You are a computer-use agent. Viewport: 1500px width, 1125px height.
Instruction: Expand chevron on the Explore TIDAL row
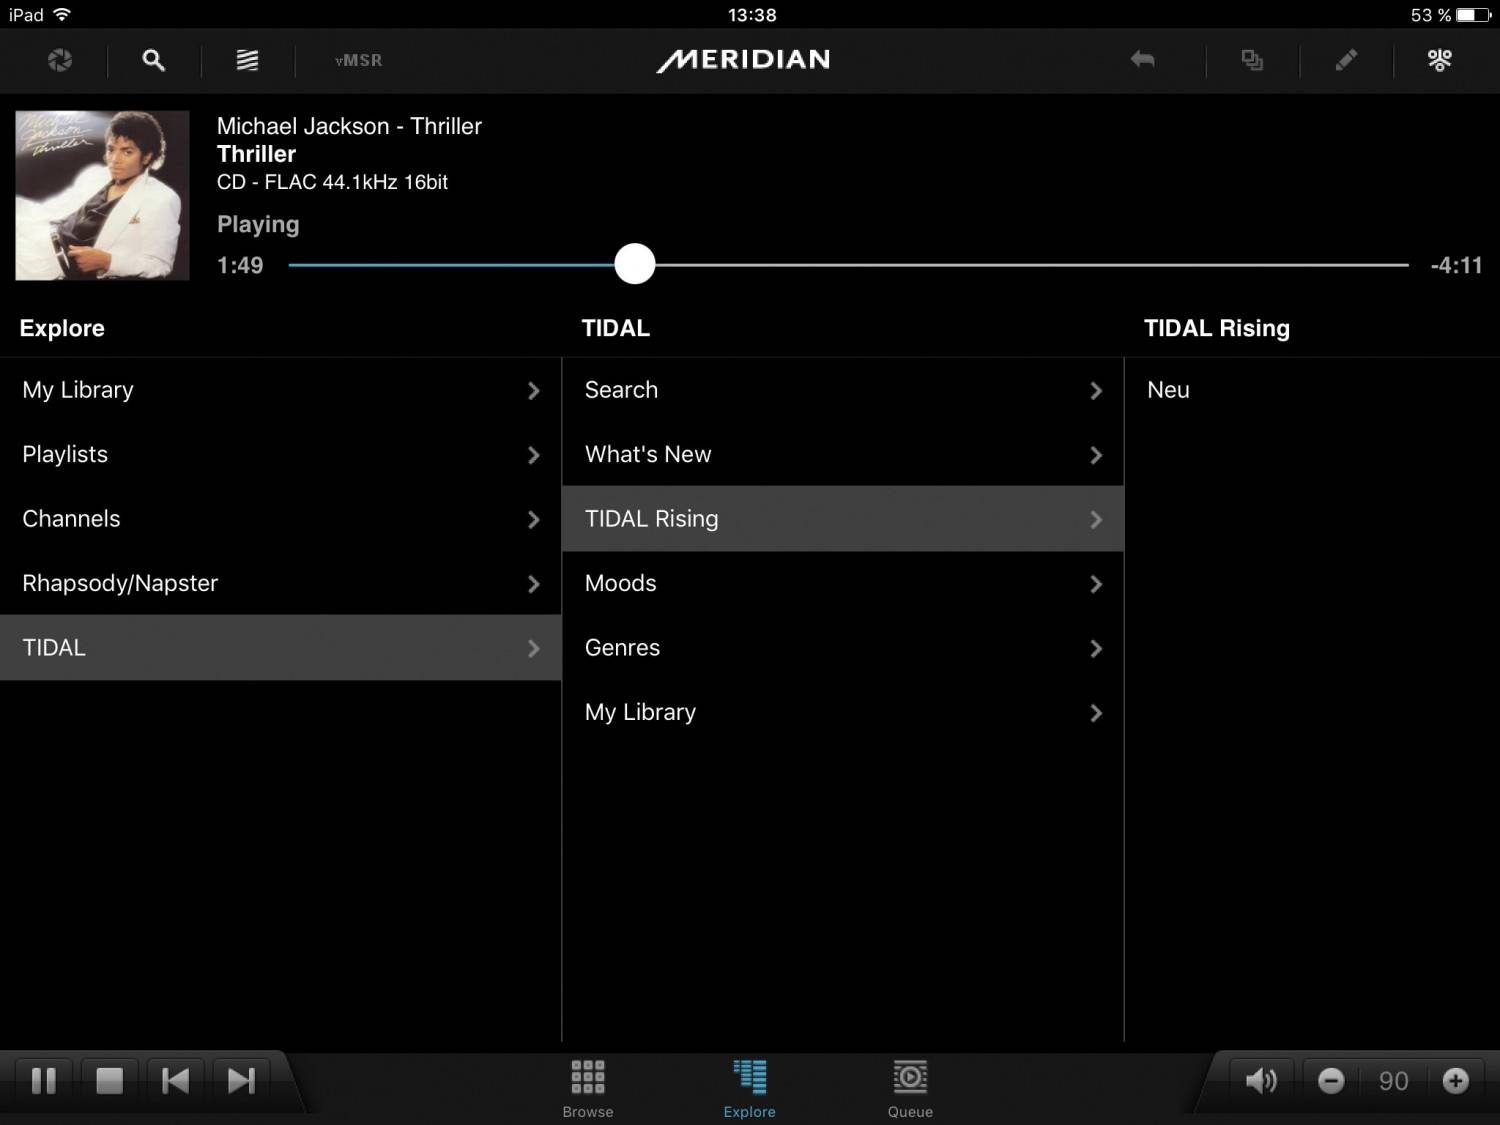534,649
